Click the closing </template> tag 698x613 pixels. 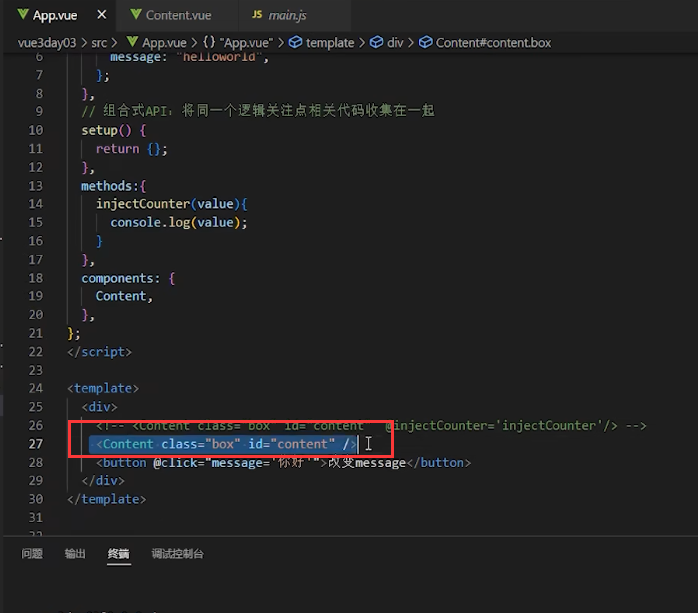pos(106,499)
